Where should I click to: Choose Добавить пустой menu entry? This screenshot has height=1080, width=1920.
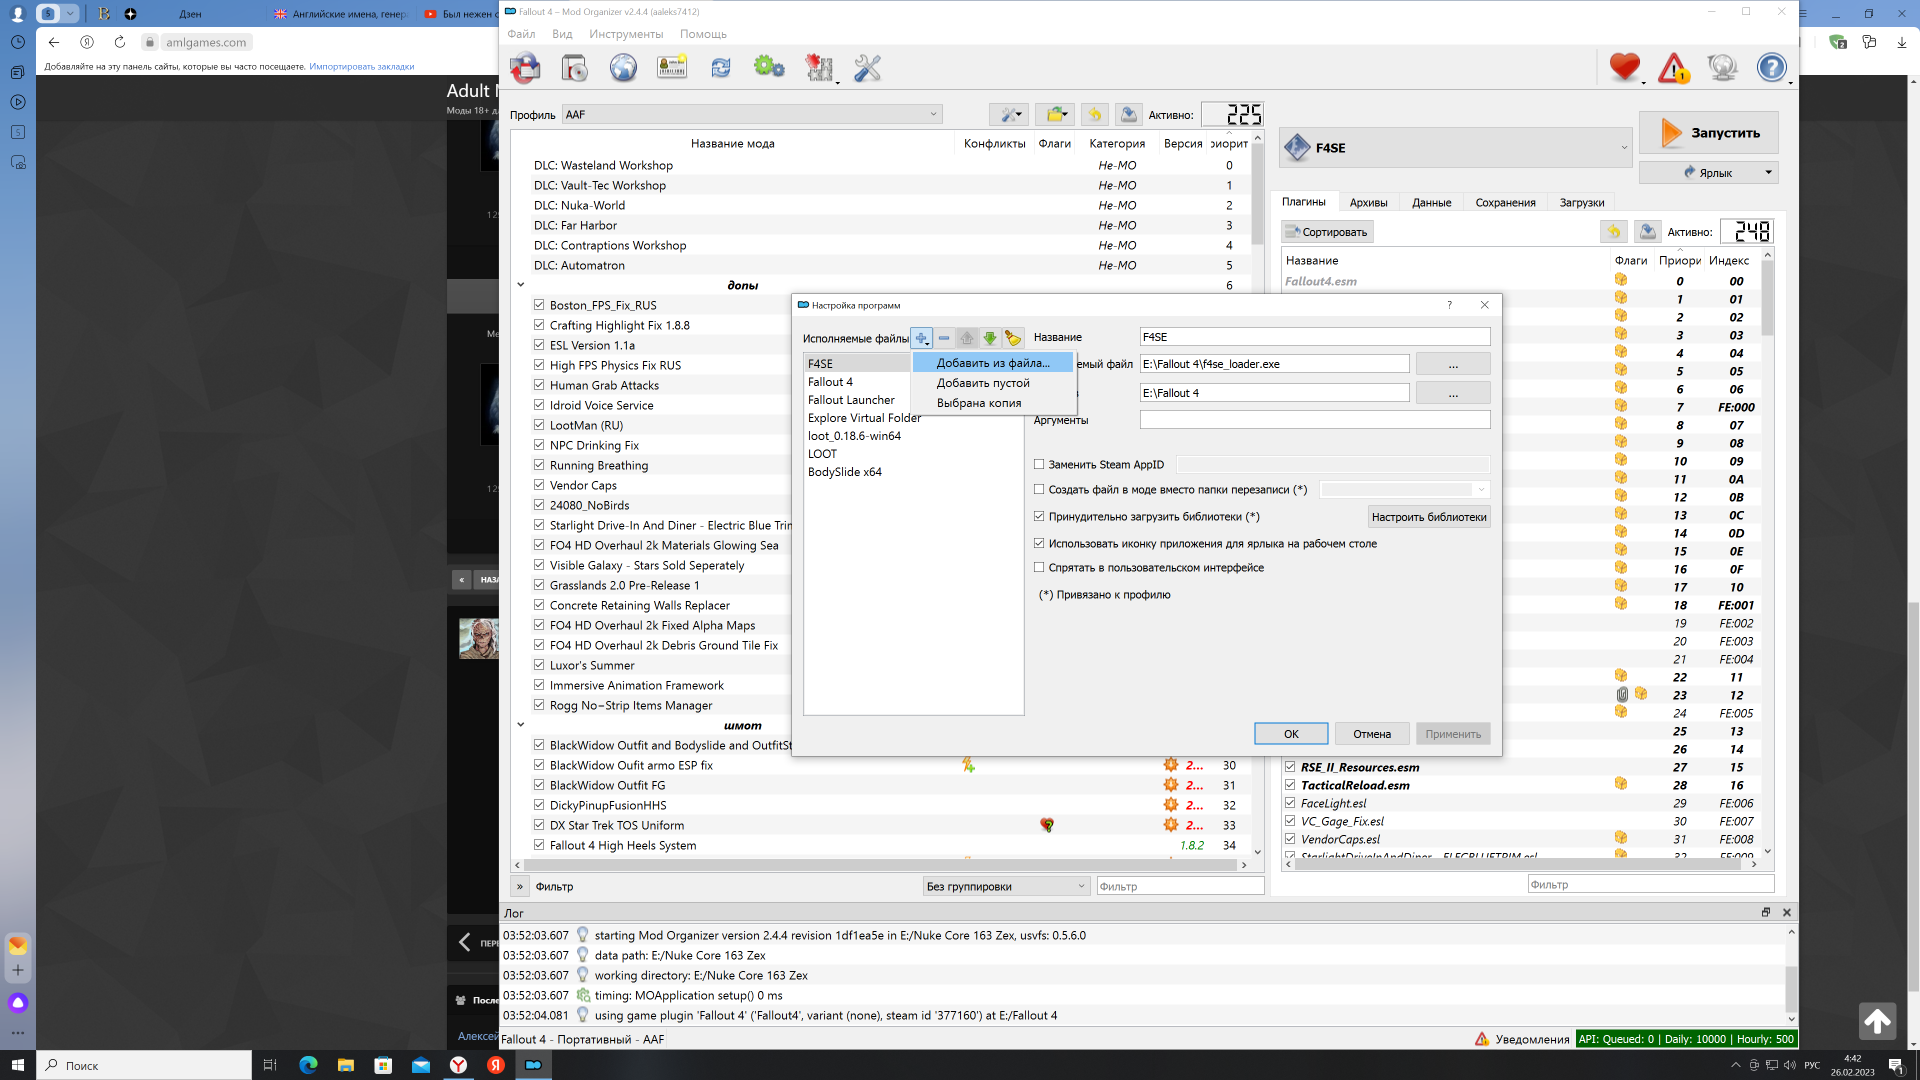pyautogui.click(x=982, y=383)
